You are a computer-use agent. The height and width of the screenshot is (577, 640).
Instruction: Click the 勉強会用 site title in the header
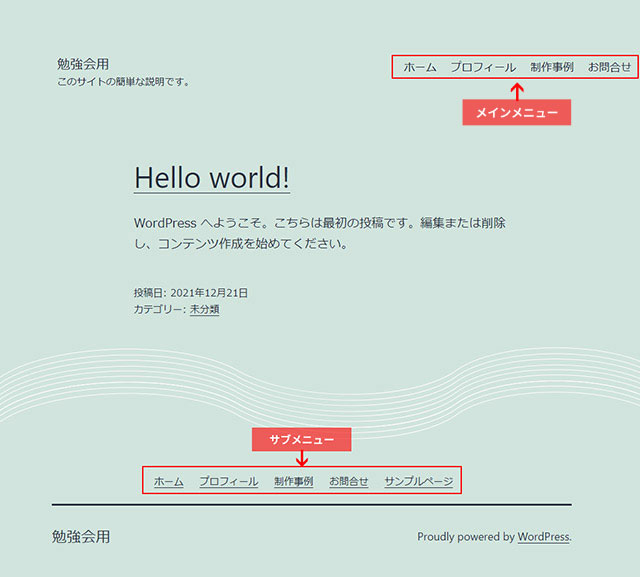point(83,64)
